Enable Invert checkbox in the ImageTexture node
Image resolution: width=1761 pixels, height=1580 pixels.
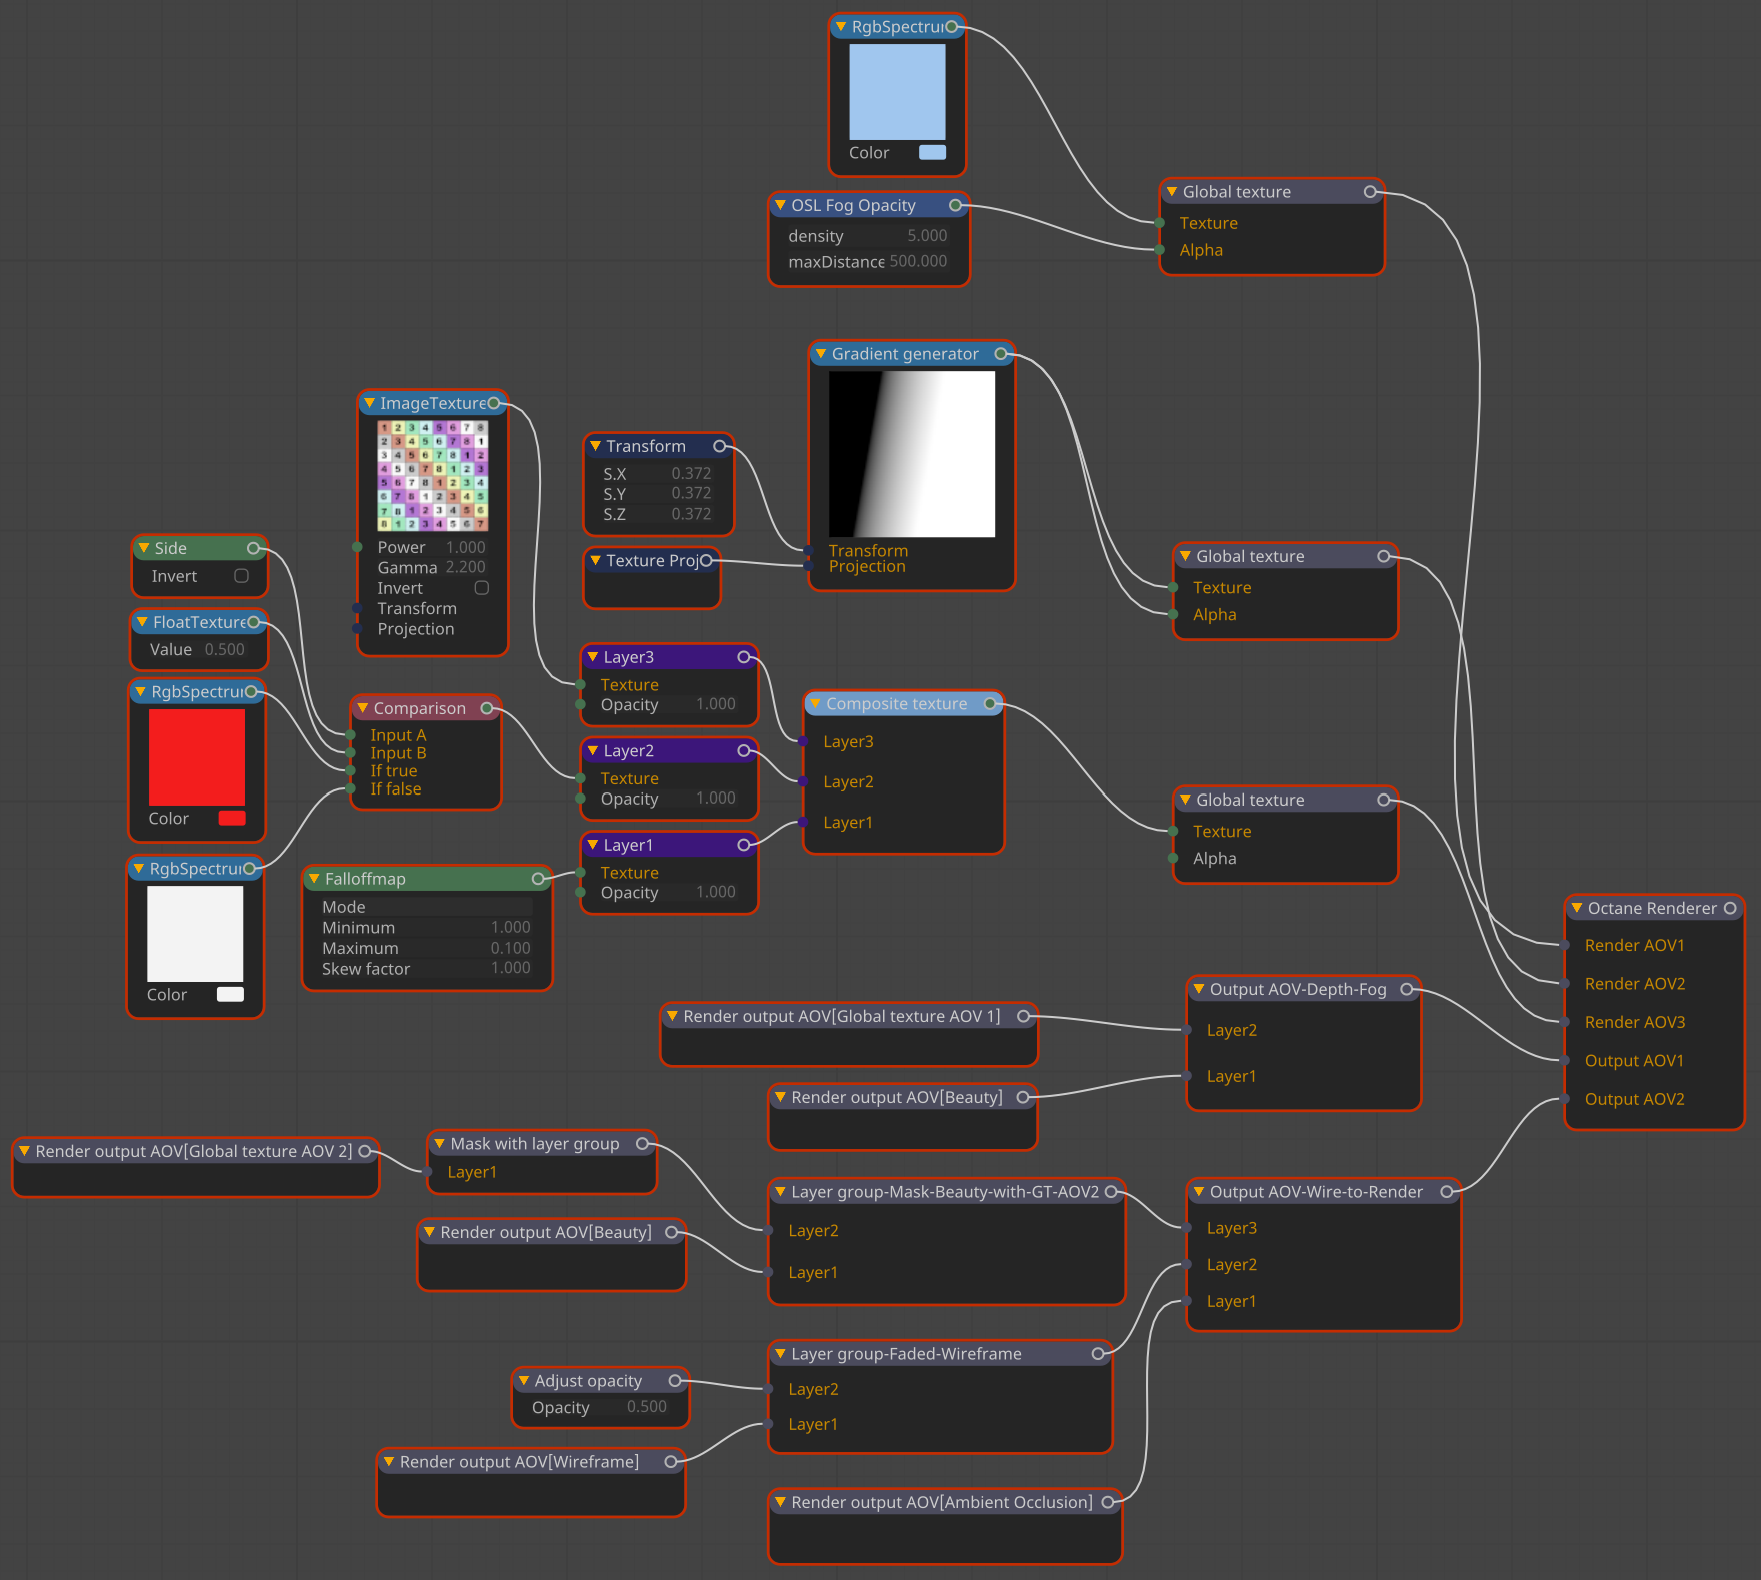[481, 588]
